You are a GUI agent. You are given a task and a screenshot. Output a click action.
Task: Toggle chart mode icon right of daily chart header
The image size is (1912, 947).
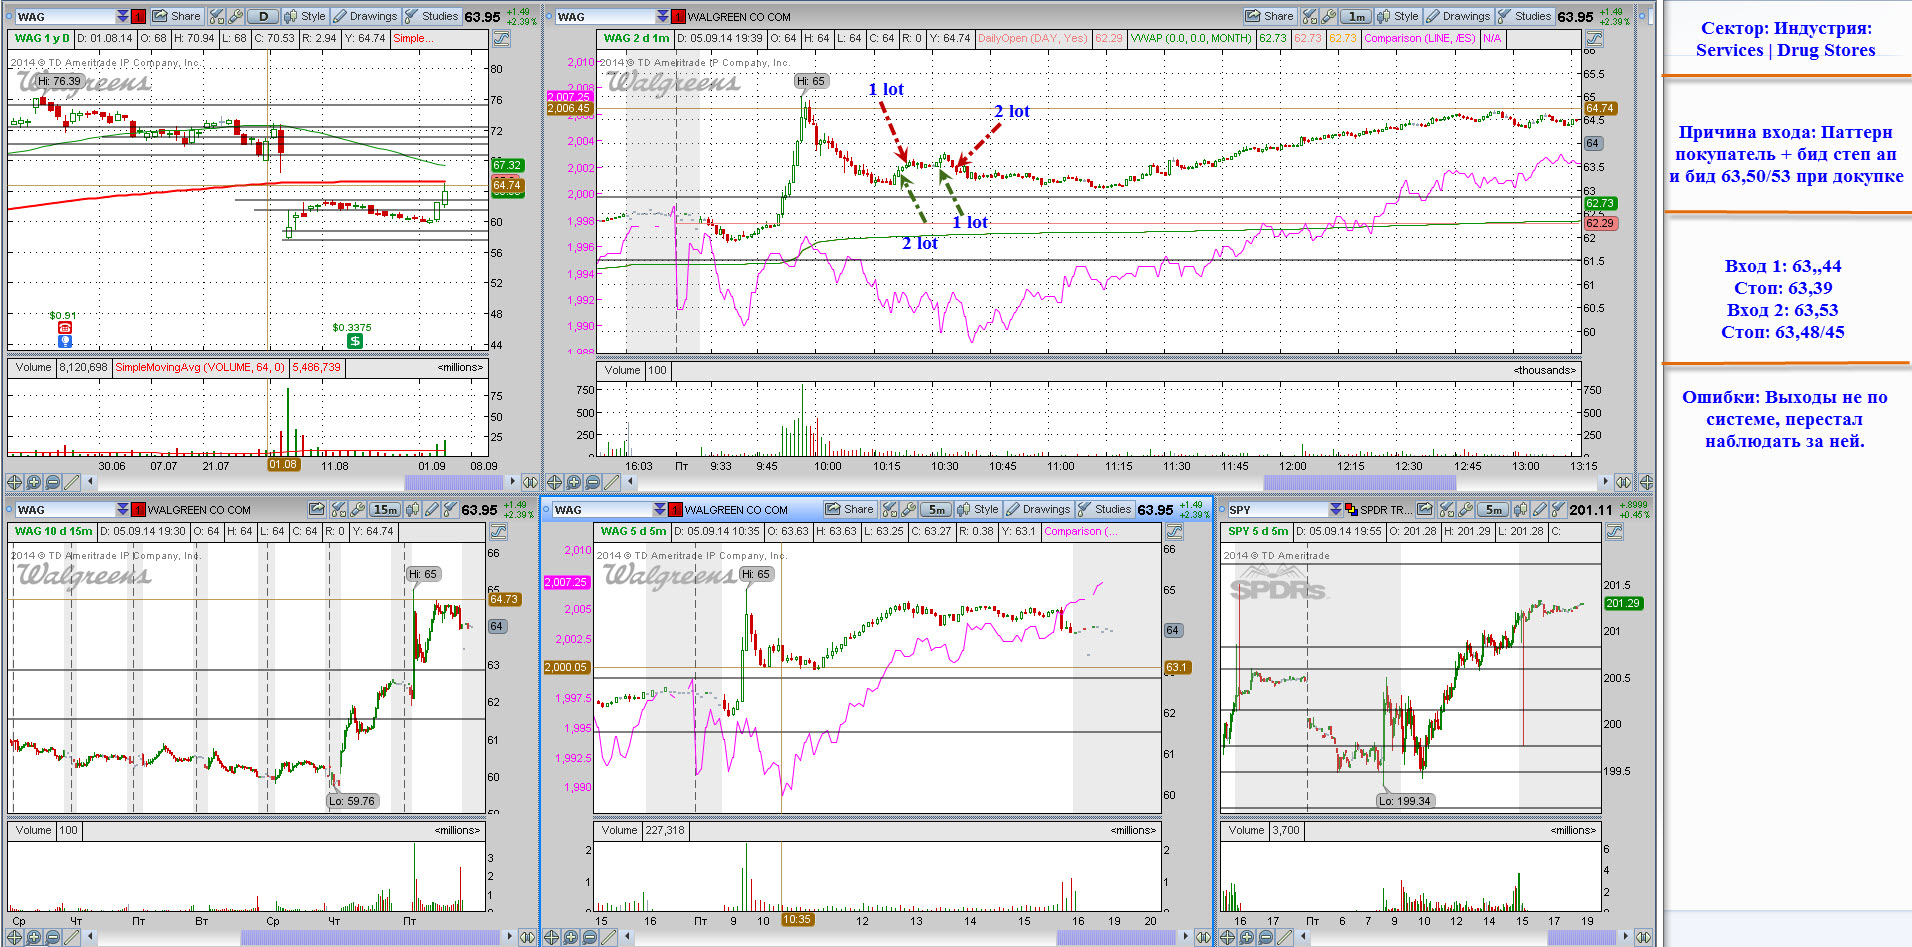point(501,38)
